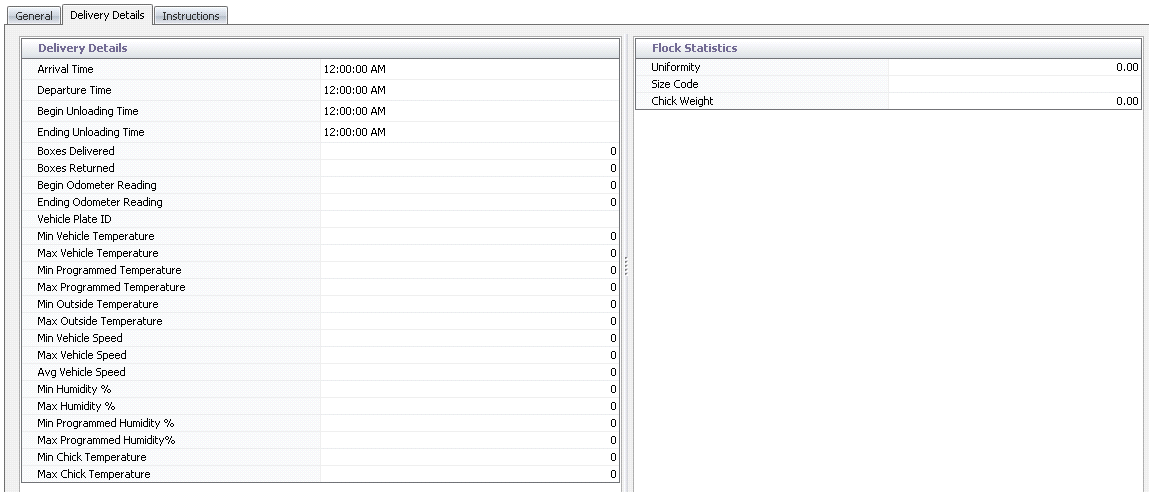Screen dimensions: 1149x492
Task: Switch to the General tab
Action: tap(34, 16)
